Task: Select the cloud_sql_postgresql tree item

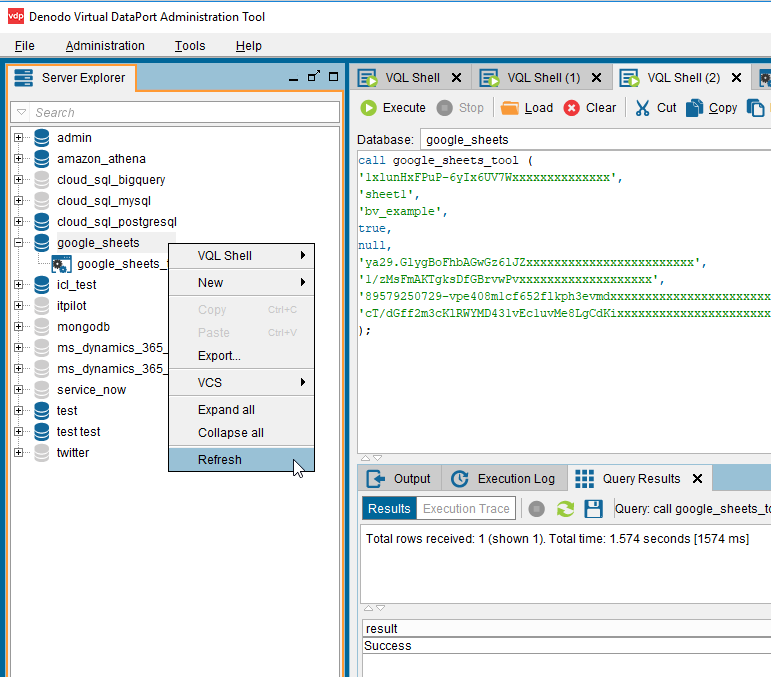Action: coord(117,222)
